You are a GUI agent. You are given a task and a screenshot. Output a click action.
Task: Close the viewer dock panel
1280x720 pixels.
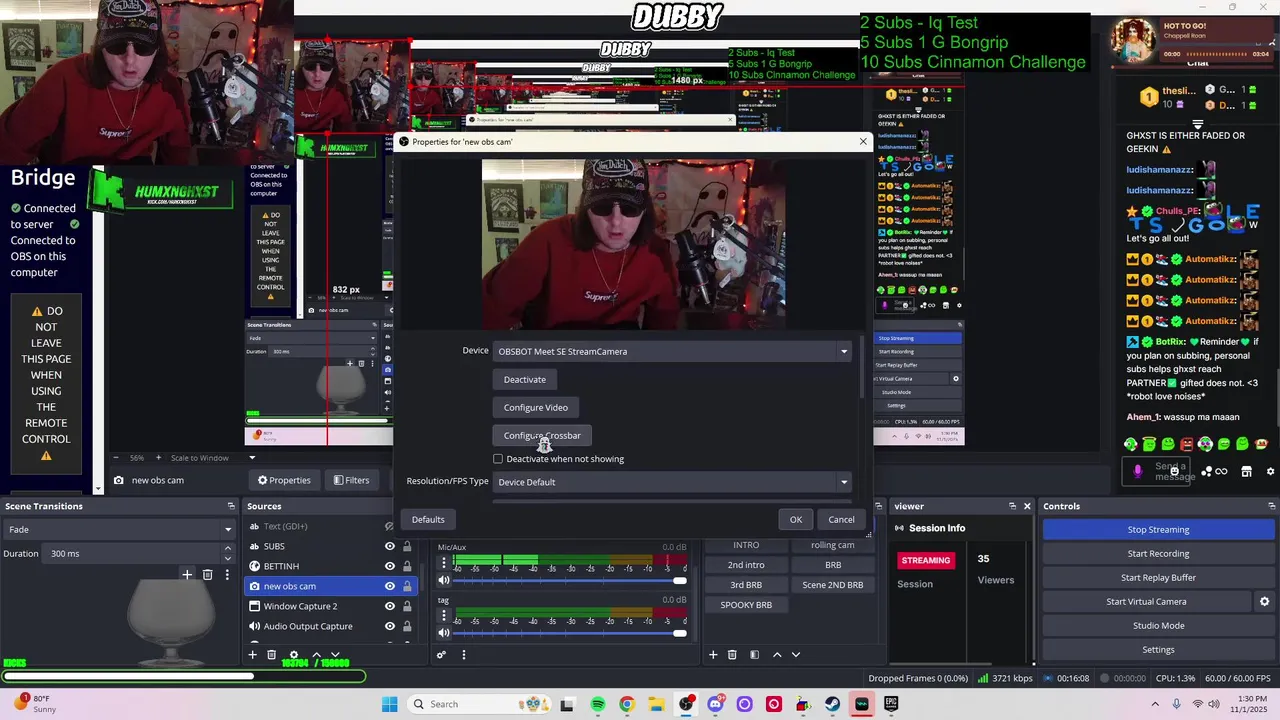(x=1027, y=506)
